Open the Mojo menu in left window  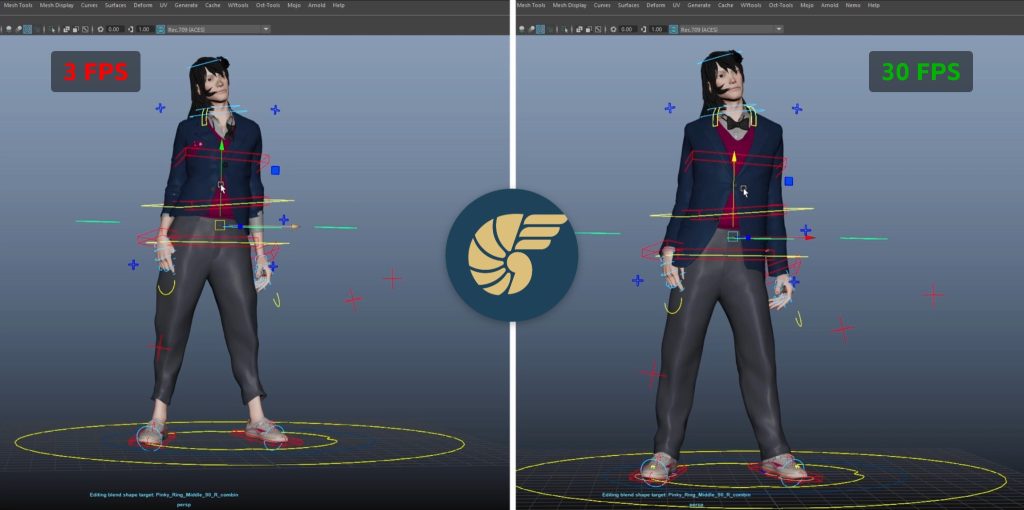point(295,5)
